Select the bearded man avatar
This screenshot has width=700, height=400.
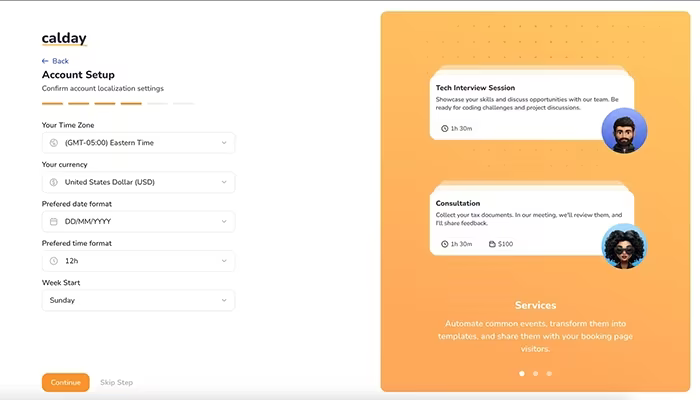[624, 130]
